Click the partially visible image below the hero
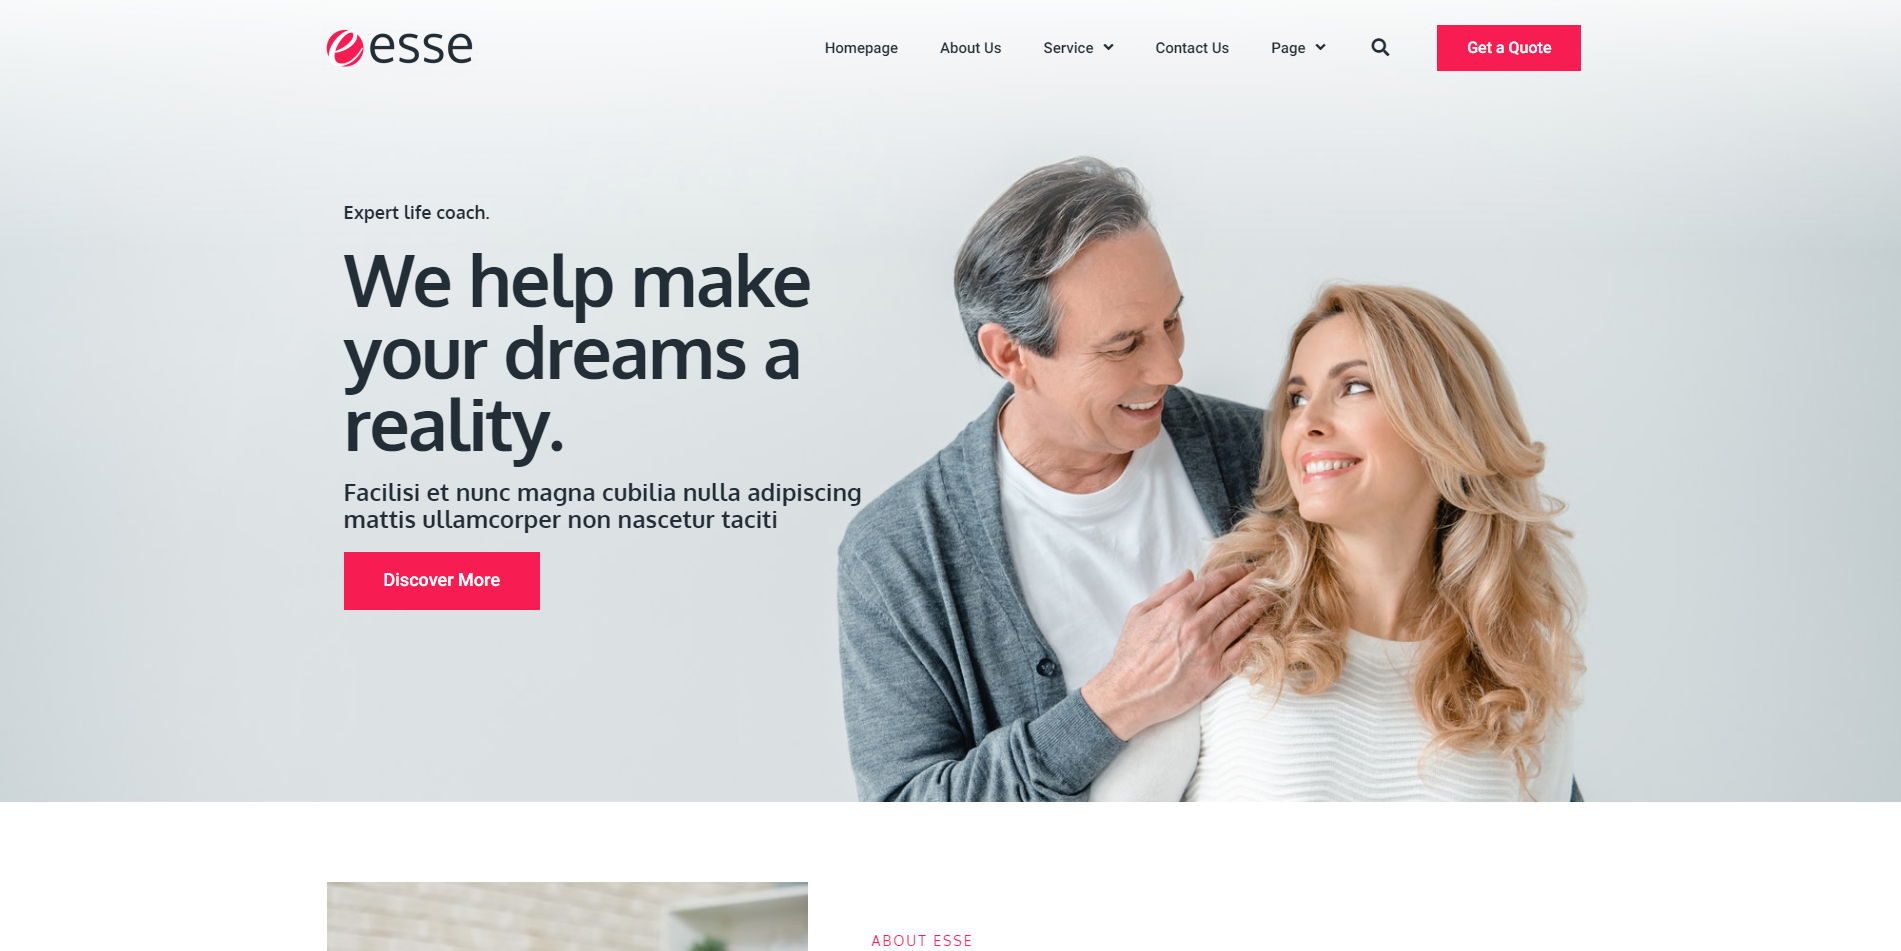The width and height of the screenshot is (1901, 951). click(567, 916)
